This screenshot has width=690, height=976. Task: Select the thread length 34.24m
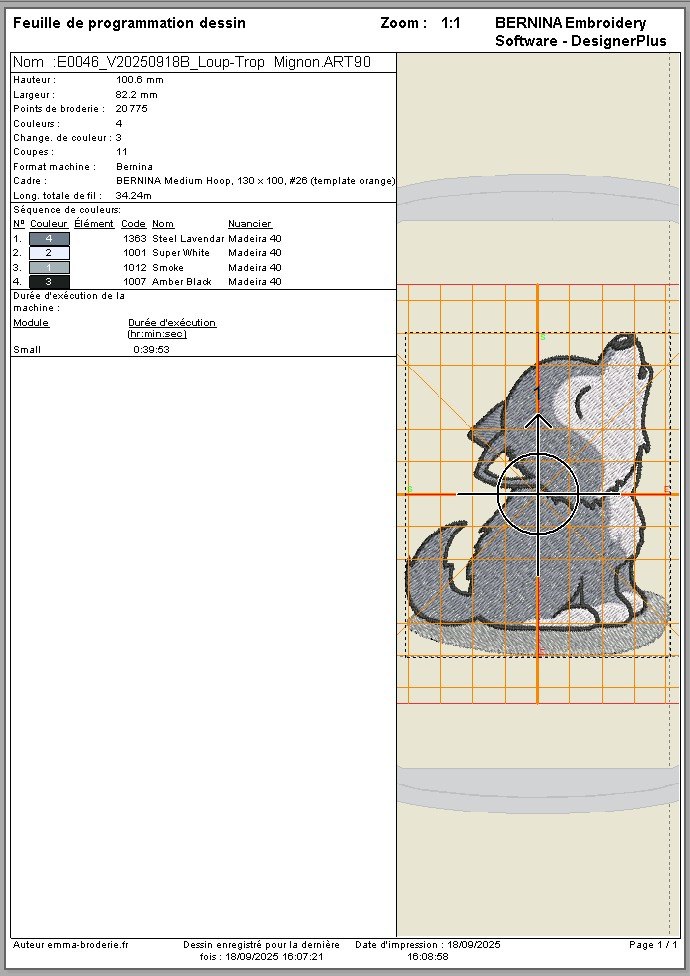coord(133,195)
